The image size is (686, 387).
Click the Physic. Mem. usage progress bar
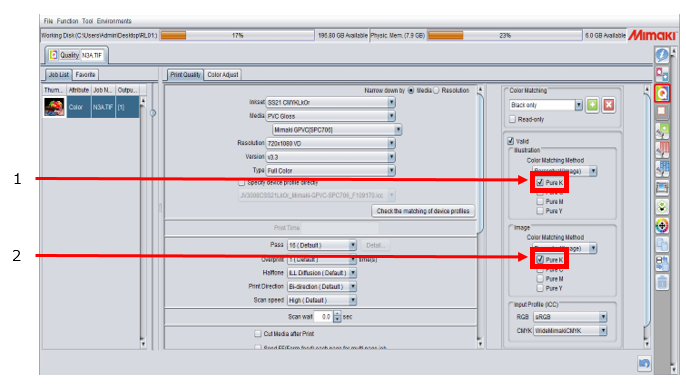pyautogui.click(x=505, y=35)
